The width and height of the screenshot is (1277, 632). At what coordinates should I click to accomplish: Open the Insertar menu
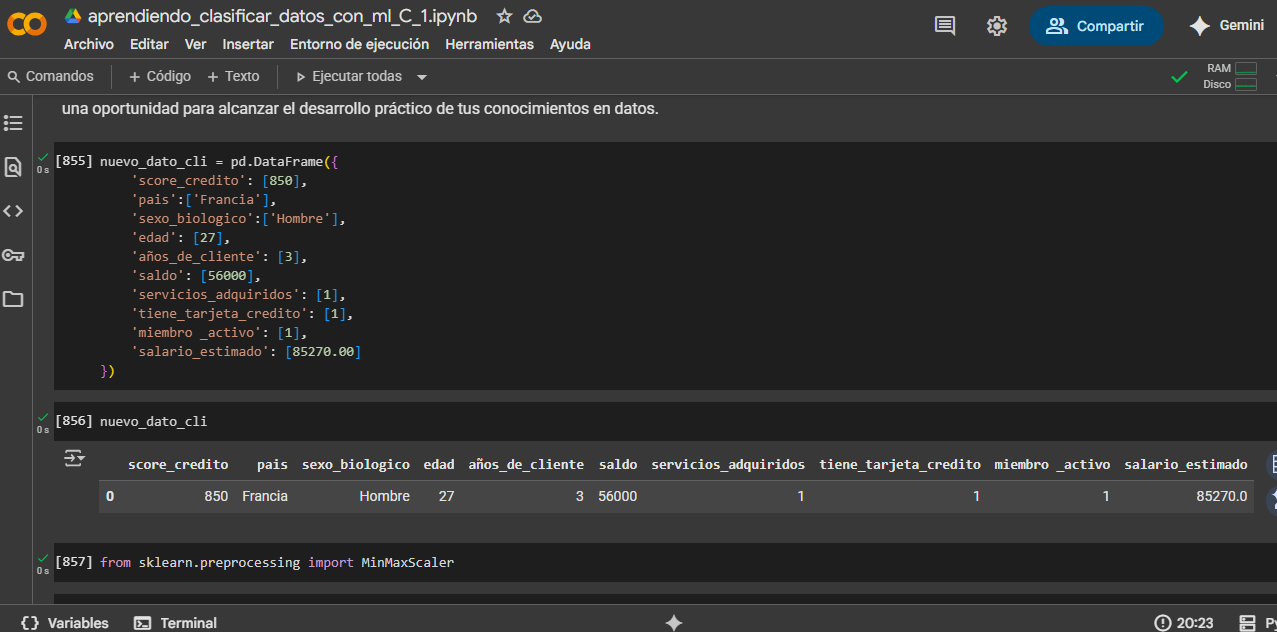[x=248, y=44]
